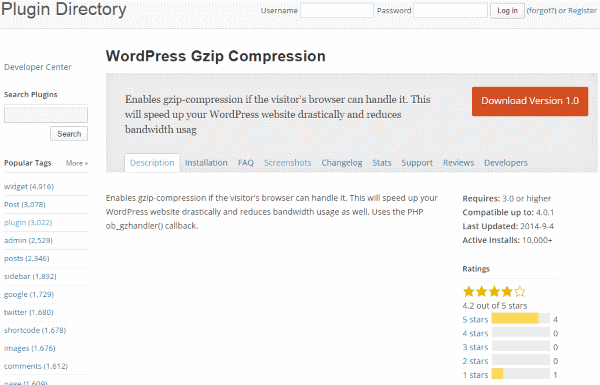Image resolution: width=600 pixels, height=385 pixels.
Task: Open the FAQ tab
Action: coord(246,163)
